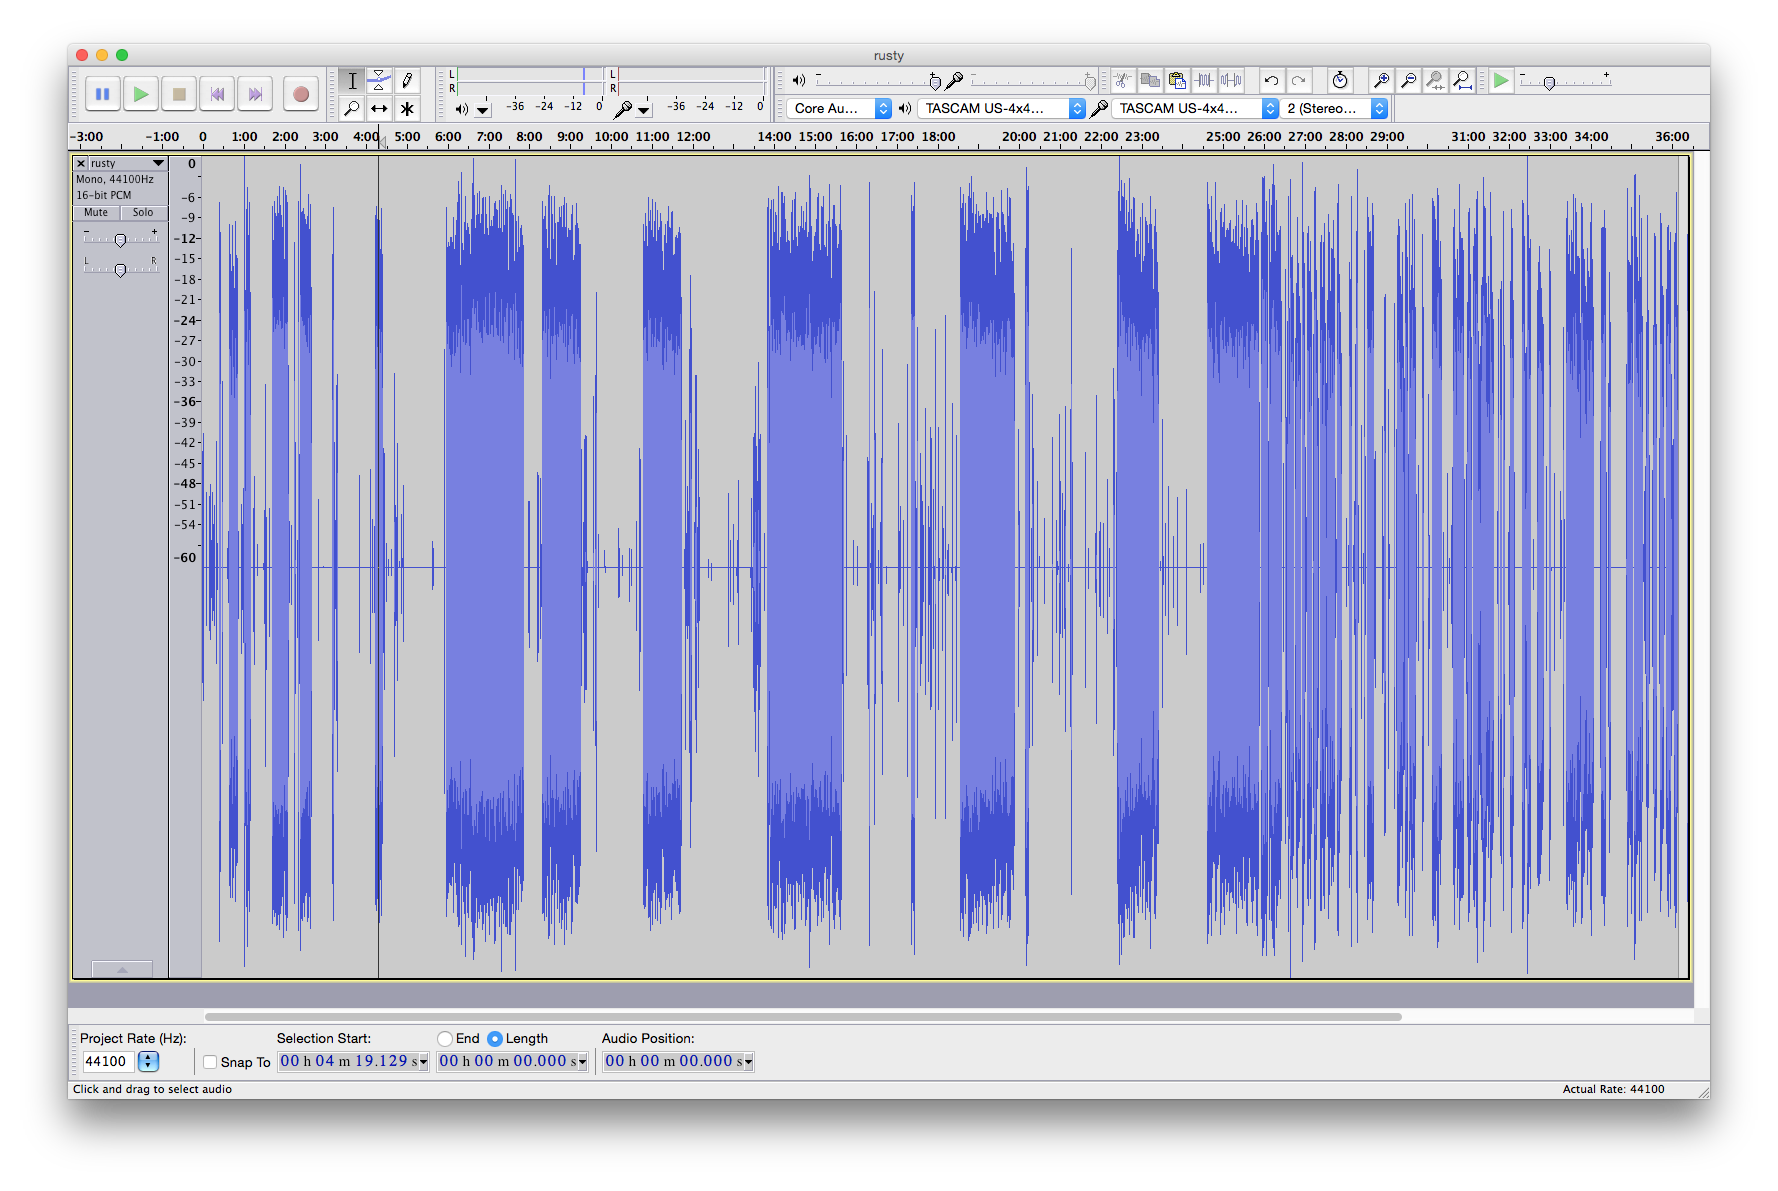Select the pencil Draw tool

tap(407, 81)
